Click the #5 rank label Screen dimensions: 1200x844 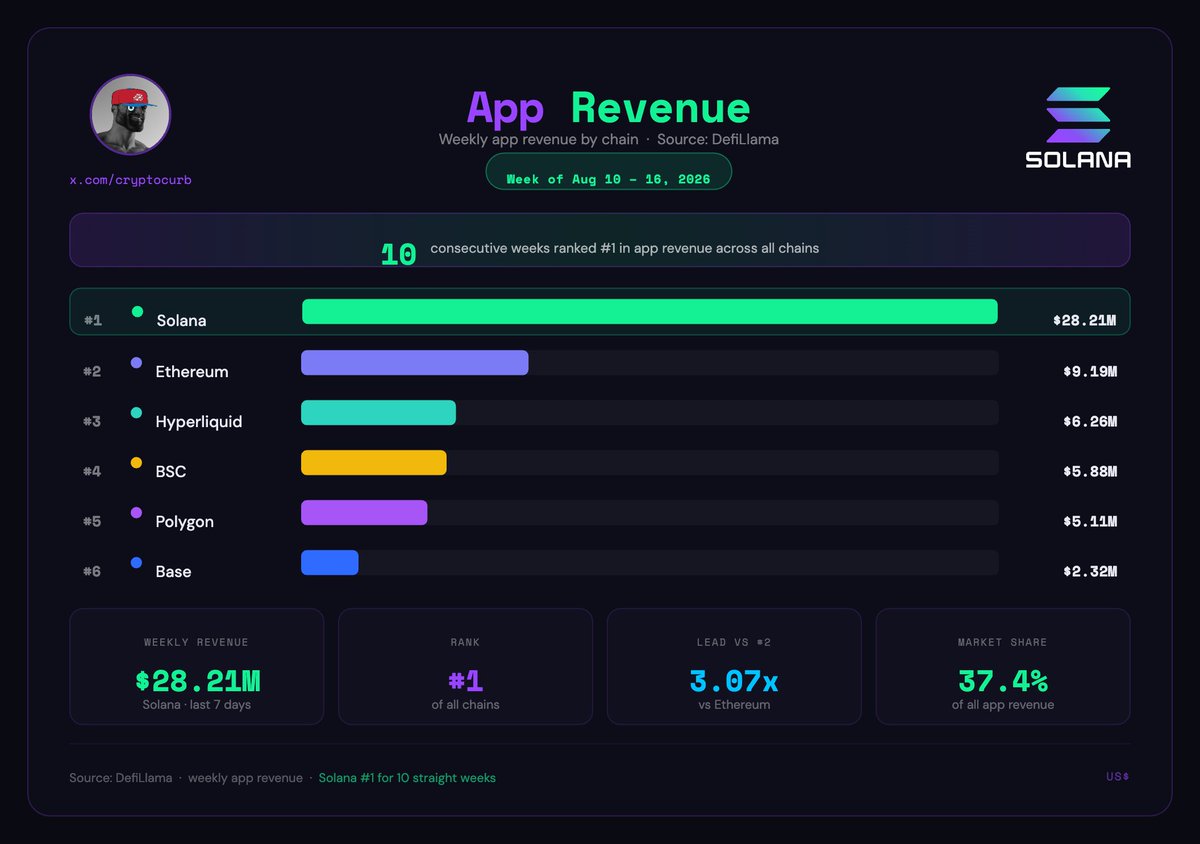pyautogui.click(x=92, y=521)
